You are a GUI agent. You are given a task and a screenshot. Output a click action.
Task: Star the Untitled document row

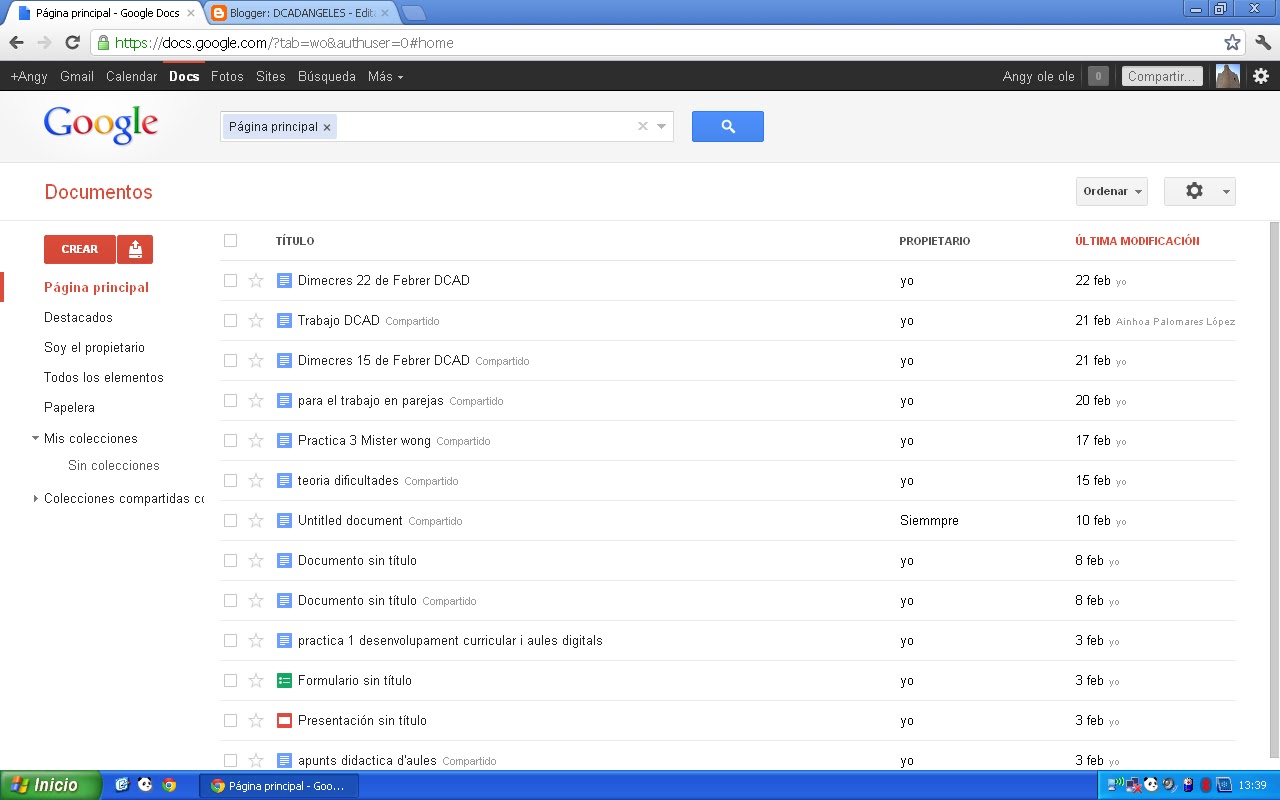[256, 520]
